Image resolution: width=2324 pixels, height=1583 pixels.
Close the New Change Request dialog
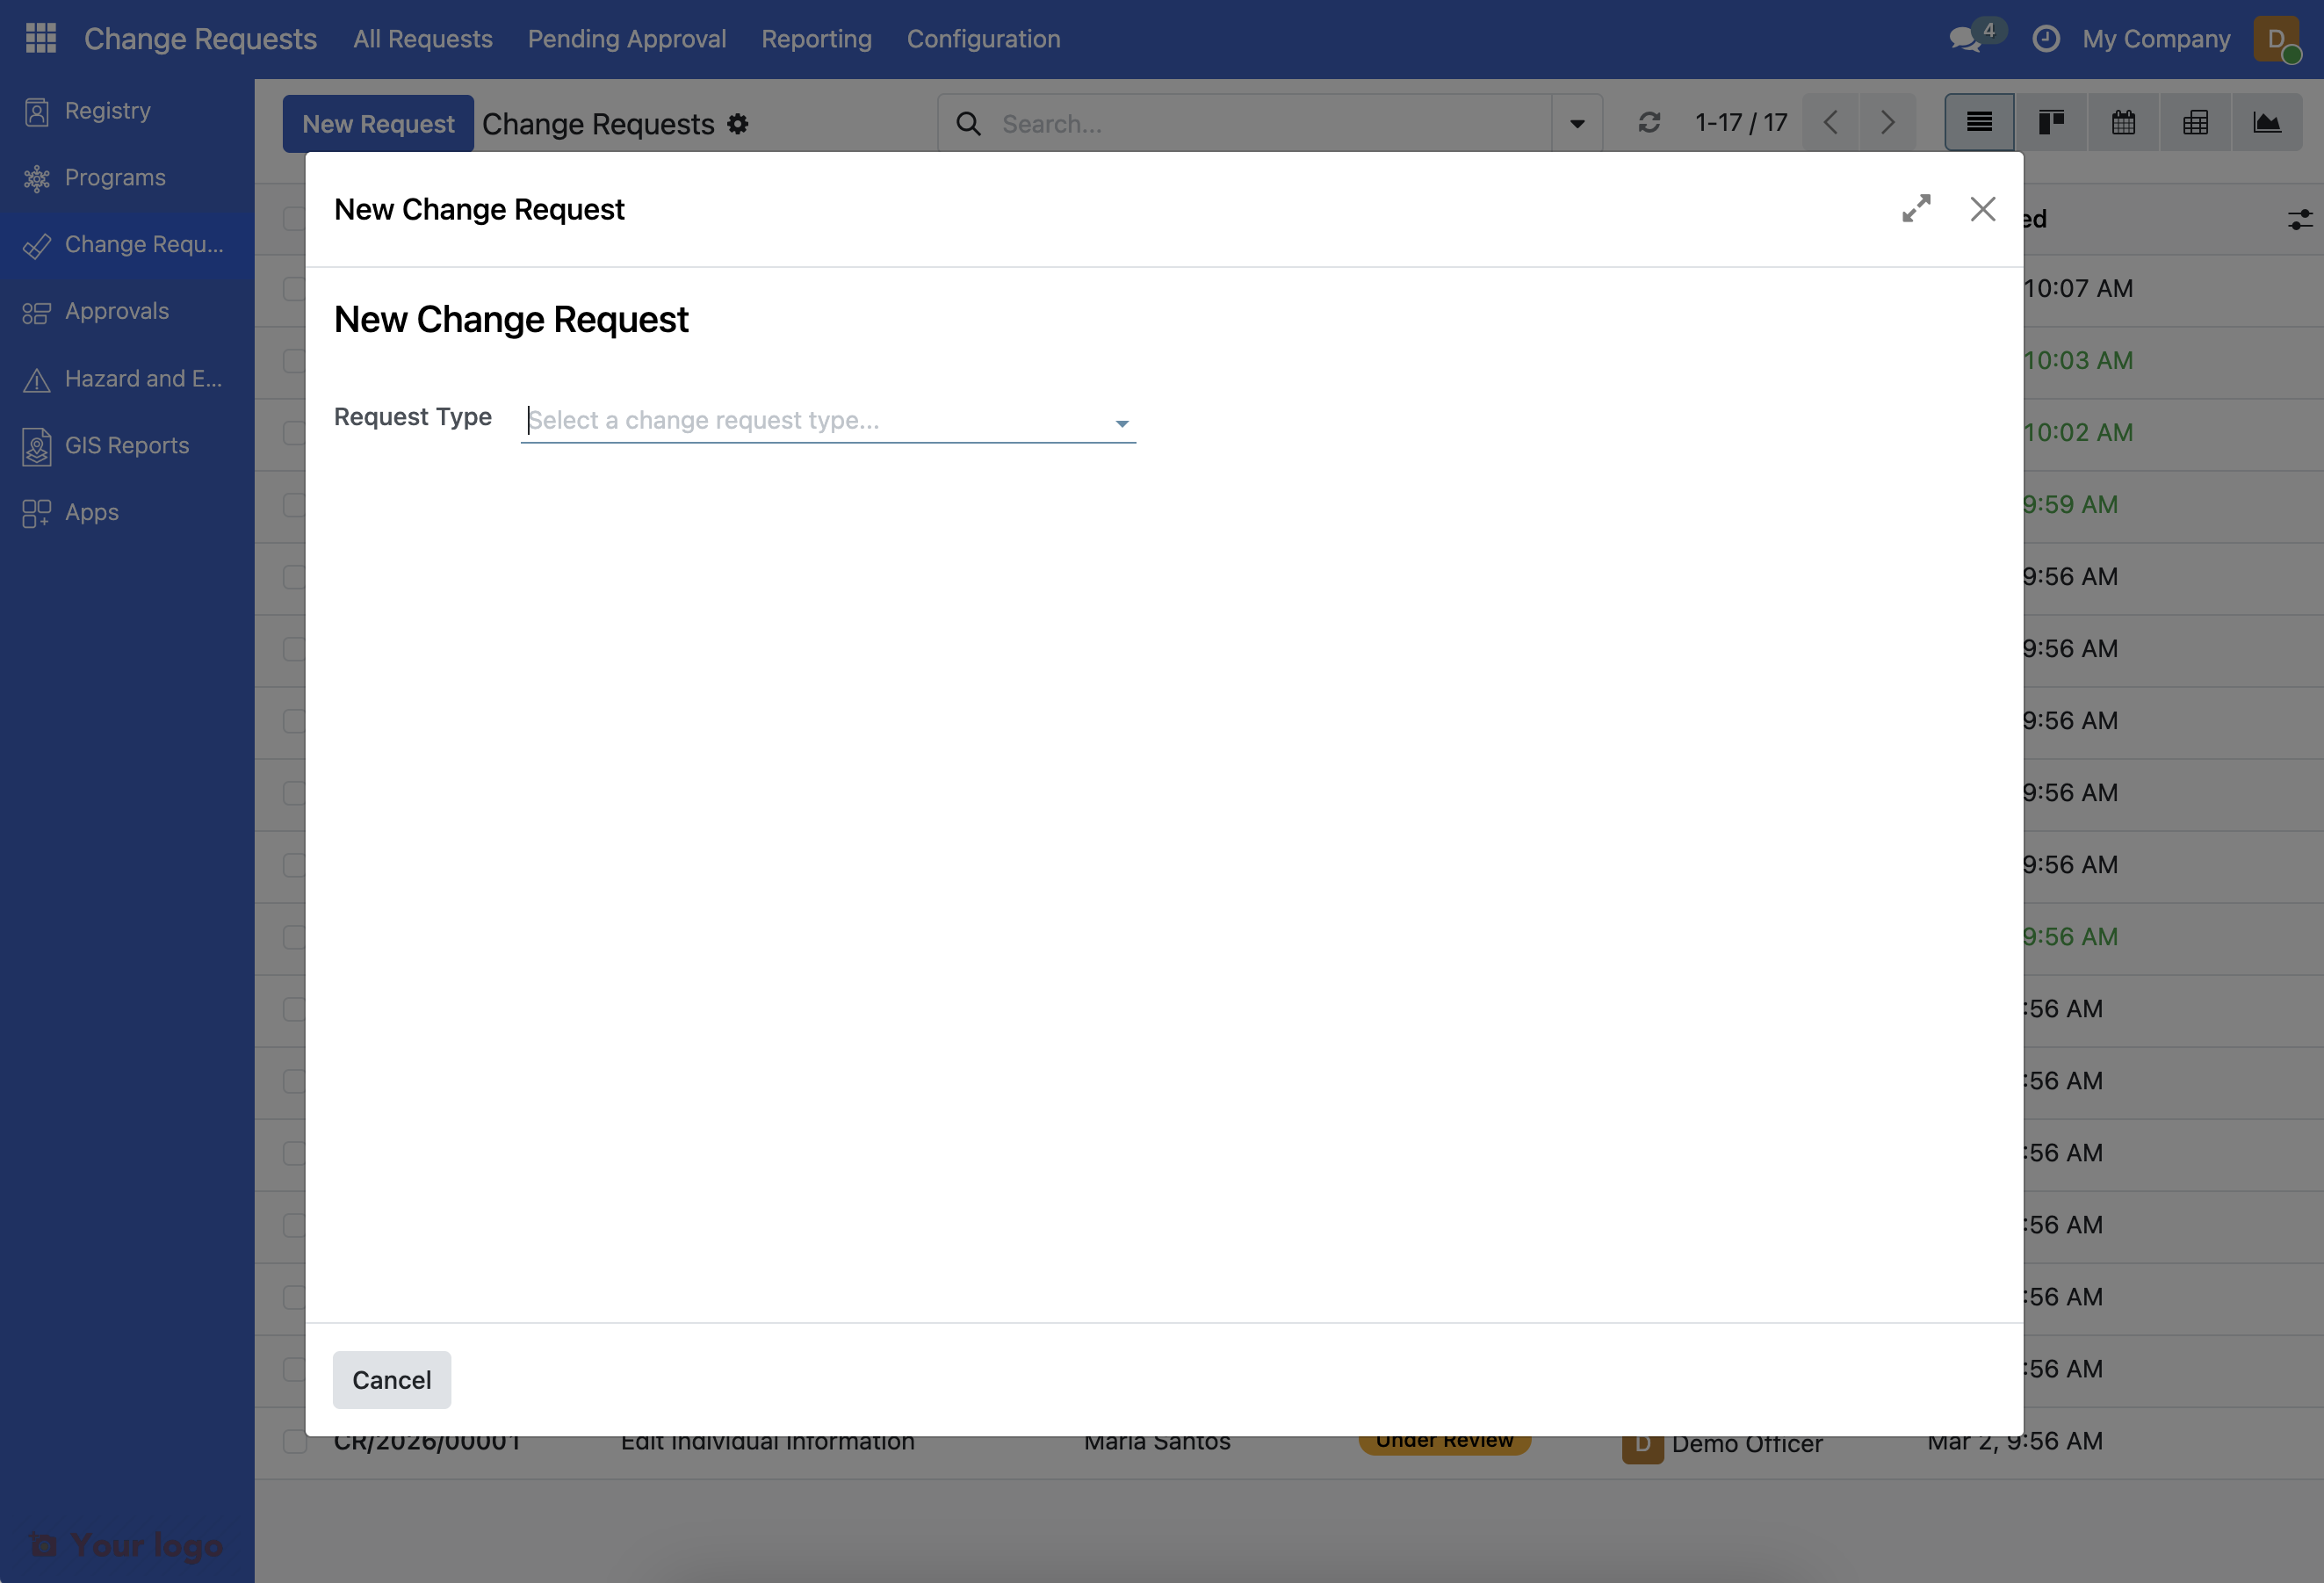point(1982,209)
